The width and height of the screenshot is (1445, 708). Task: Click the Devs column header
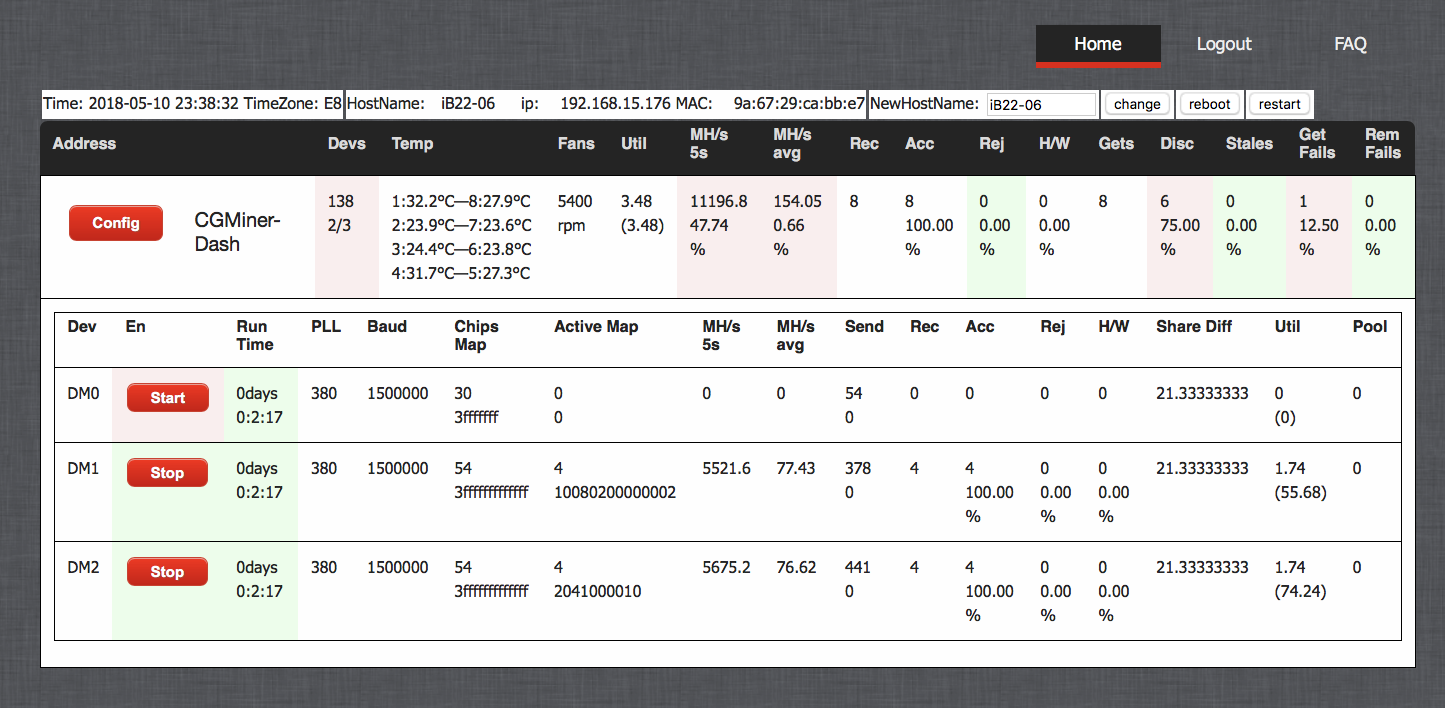pyautogui.click(x=347, y=143)
